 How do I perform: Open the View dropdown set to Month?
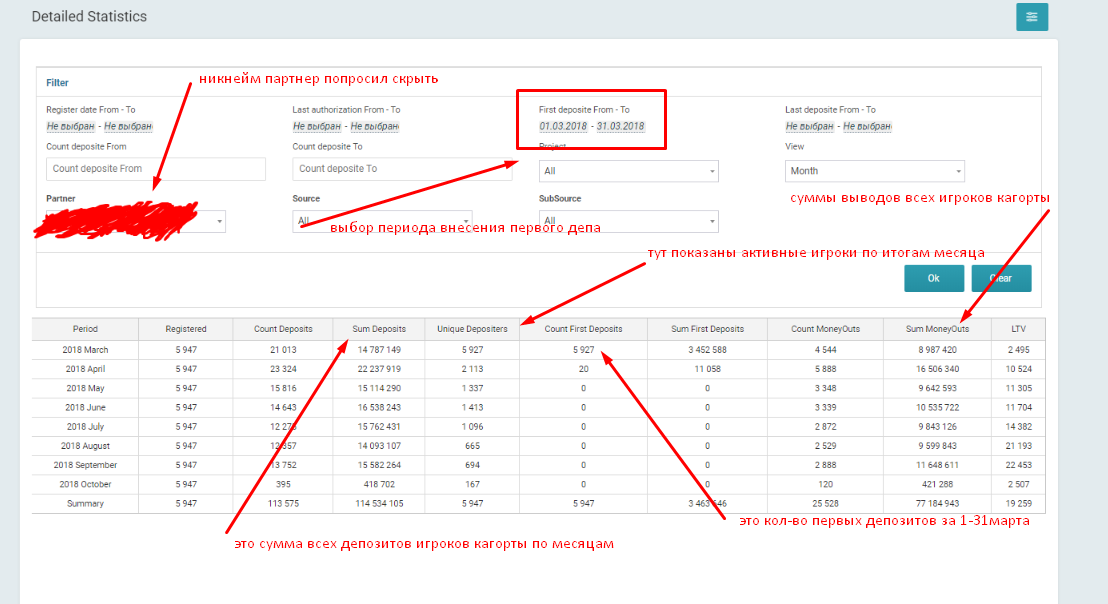(874, 171)
